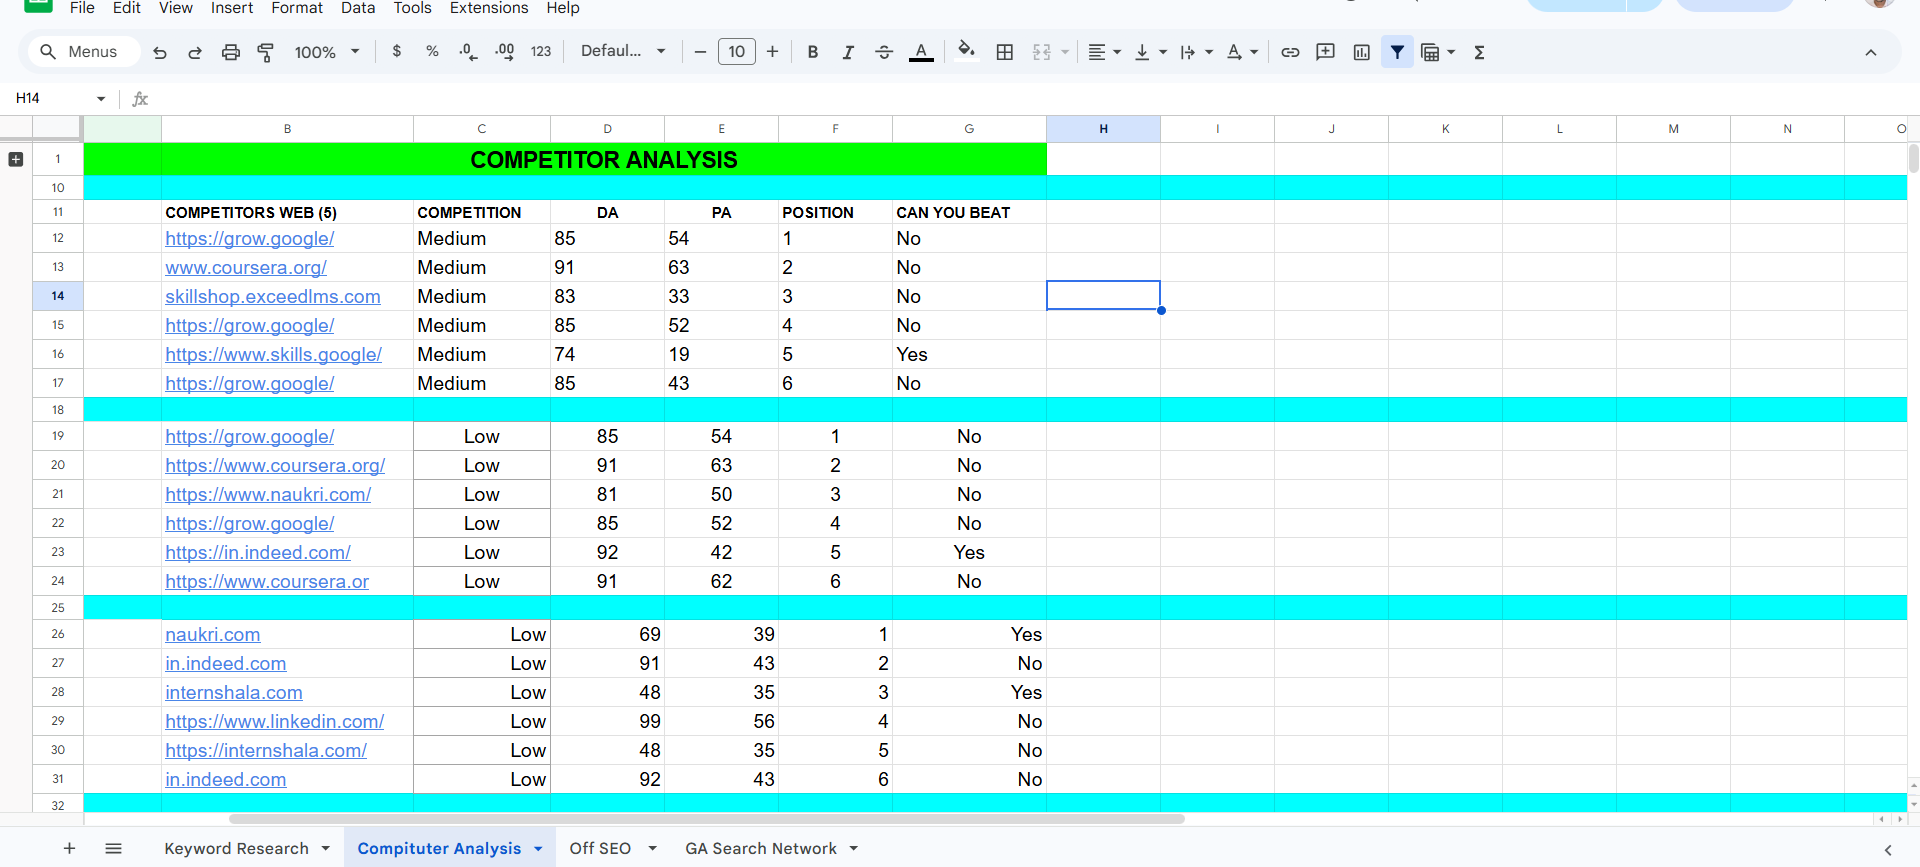The height and width of the screenshot is (867, 1920).
Task: Toggle bold formatting
Action: coord(813,52)
